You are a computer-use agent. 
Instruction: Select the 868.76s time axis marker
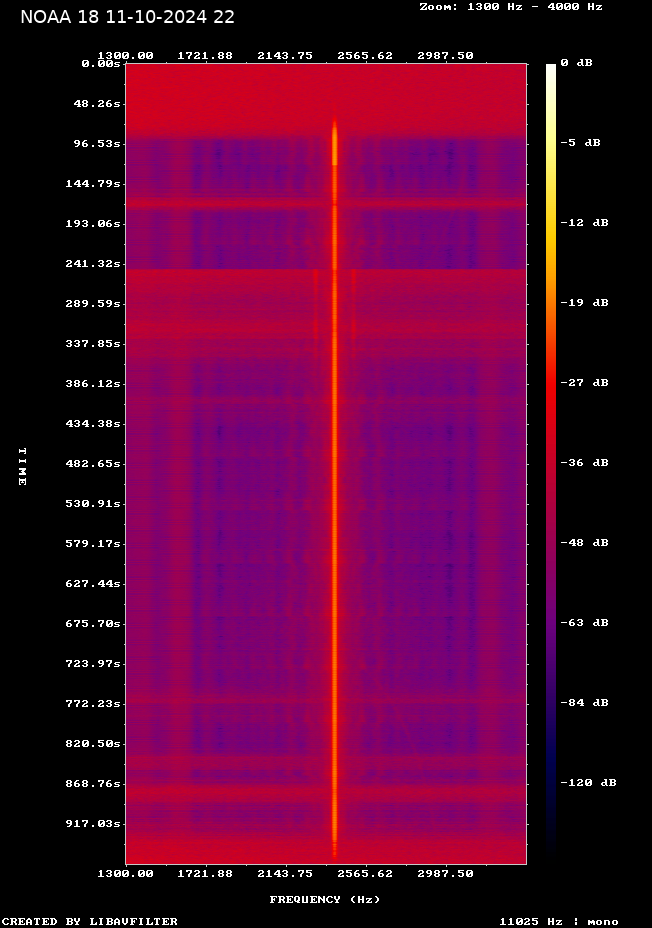tap(95, 784)
